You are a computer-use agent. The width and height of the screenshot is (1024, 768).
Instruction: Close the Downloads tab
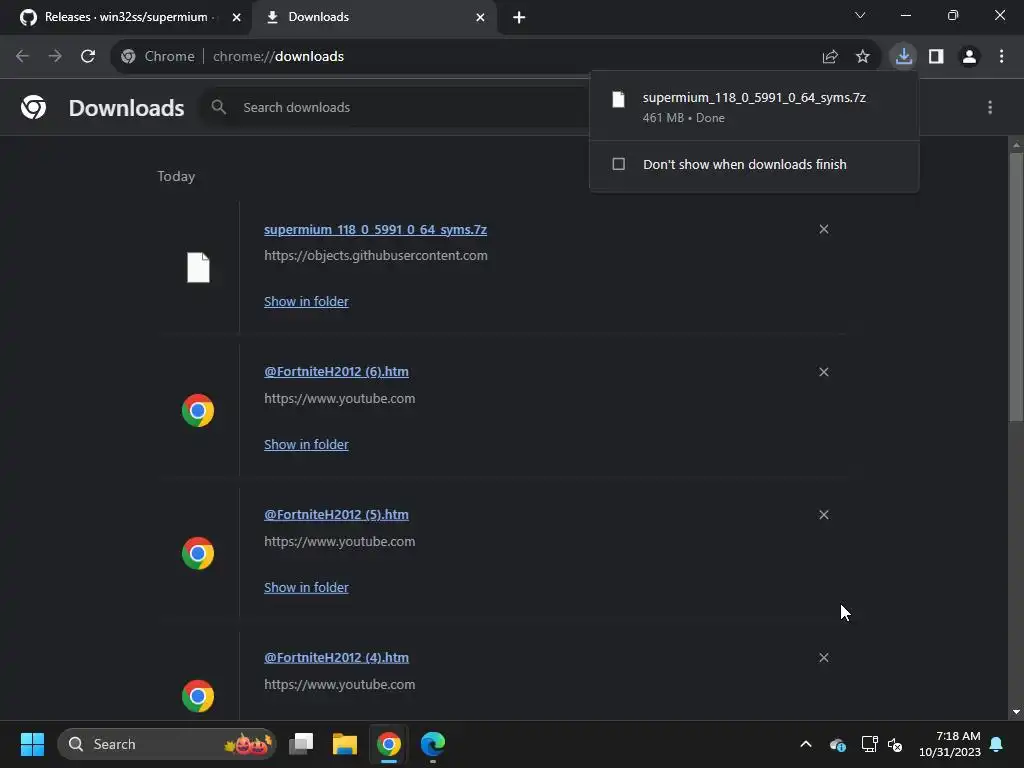[x=480, y=18]
